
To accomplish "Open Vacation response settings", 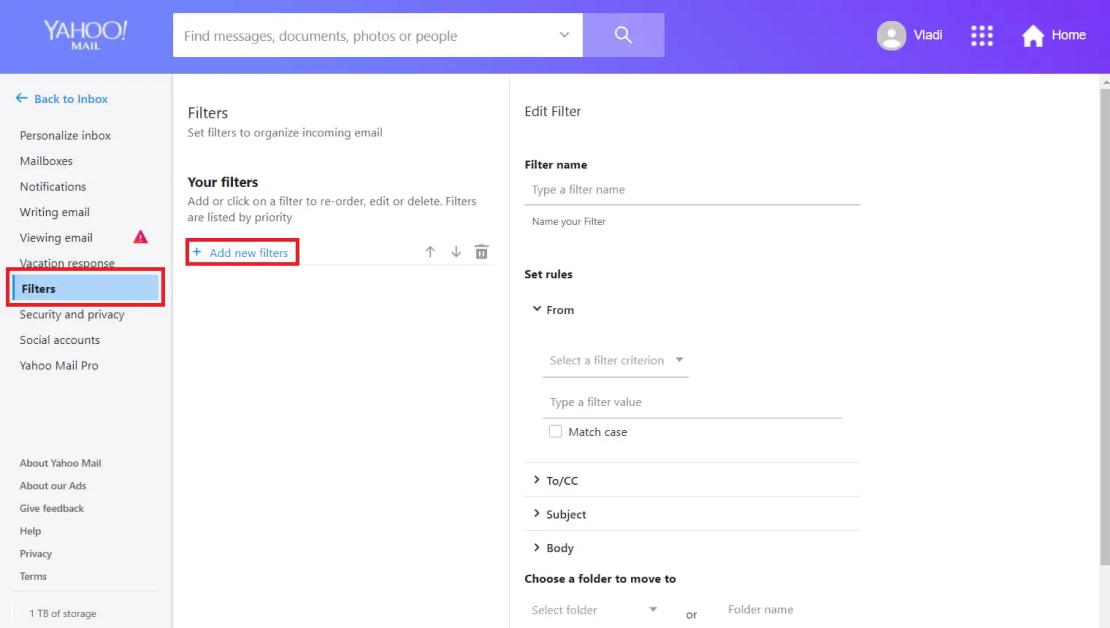I will click(x=66, y=262).
